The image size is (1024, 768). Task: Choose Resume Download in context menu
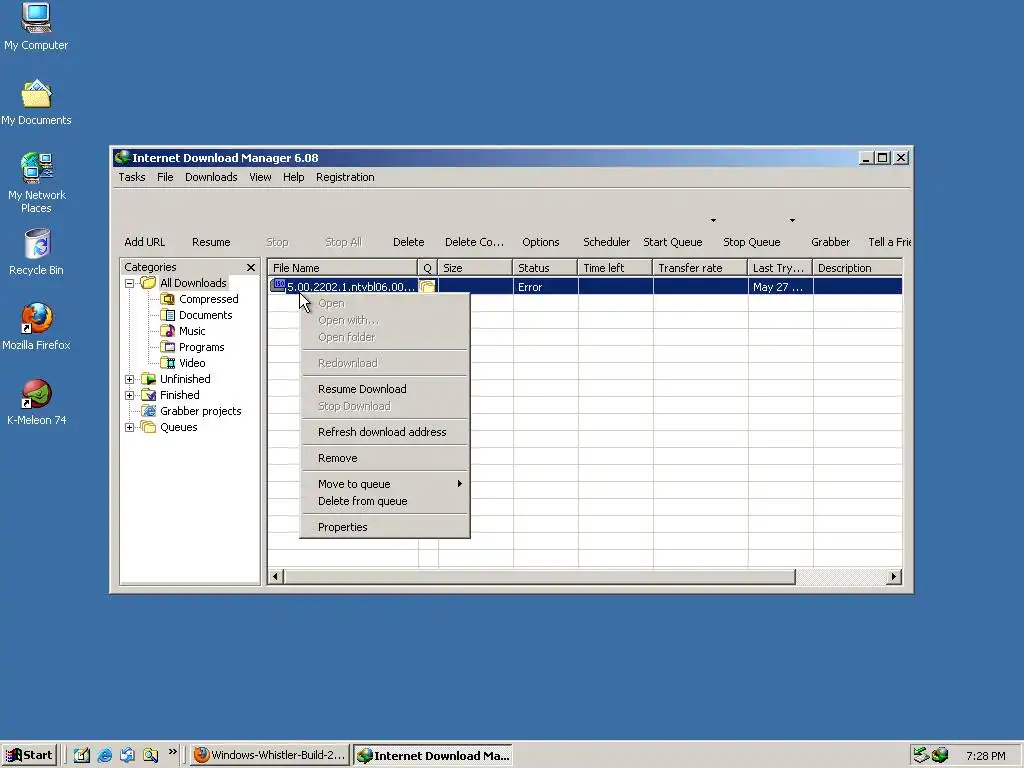[x=385, y=389]
